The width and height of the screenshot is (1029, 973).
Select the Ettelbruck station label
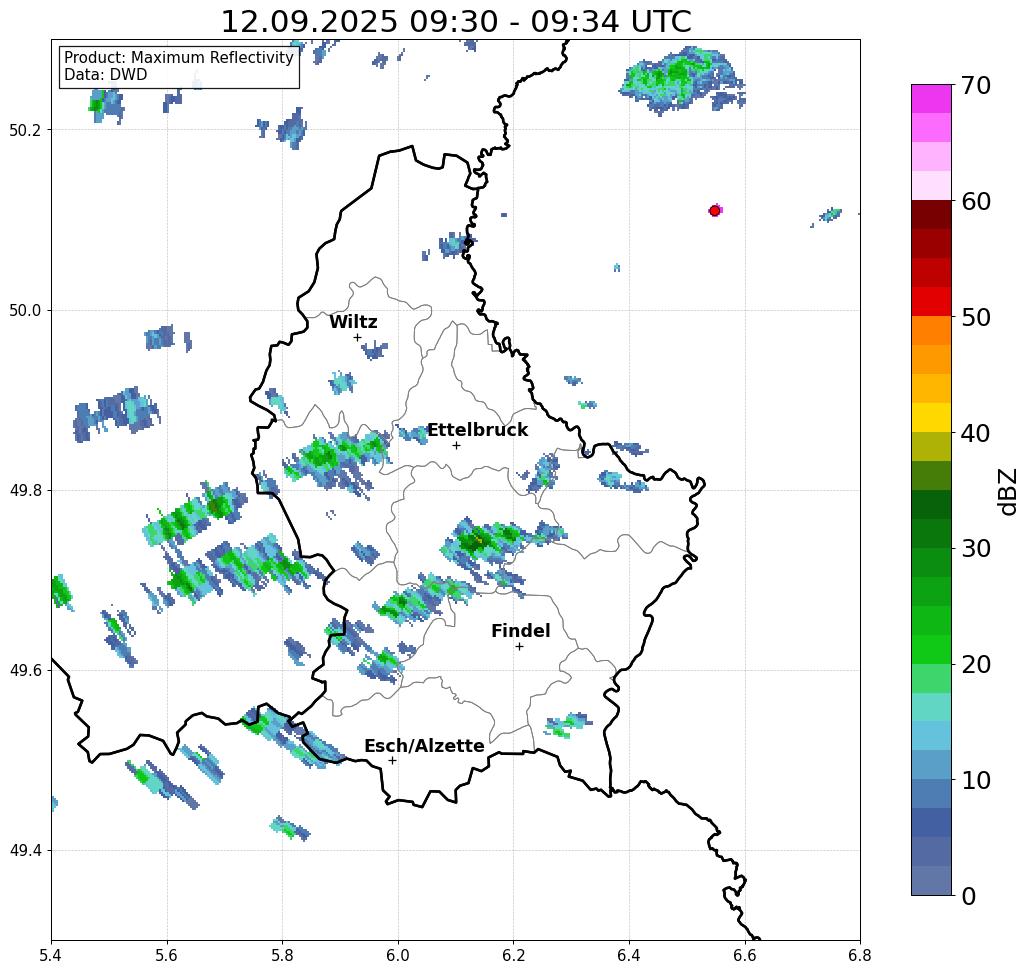pyautogui.click(x=477, y=430)
